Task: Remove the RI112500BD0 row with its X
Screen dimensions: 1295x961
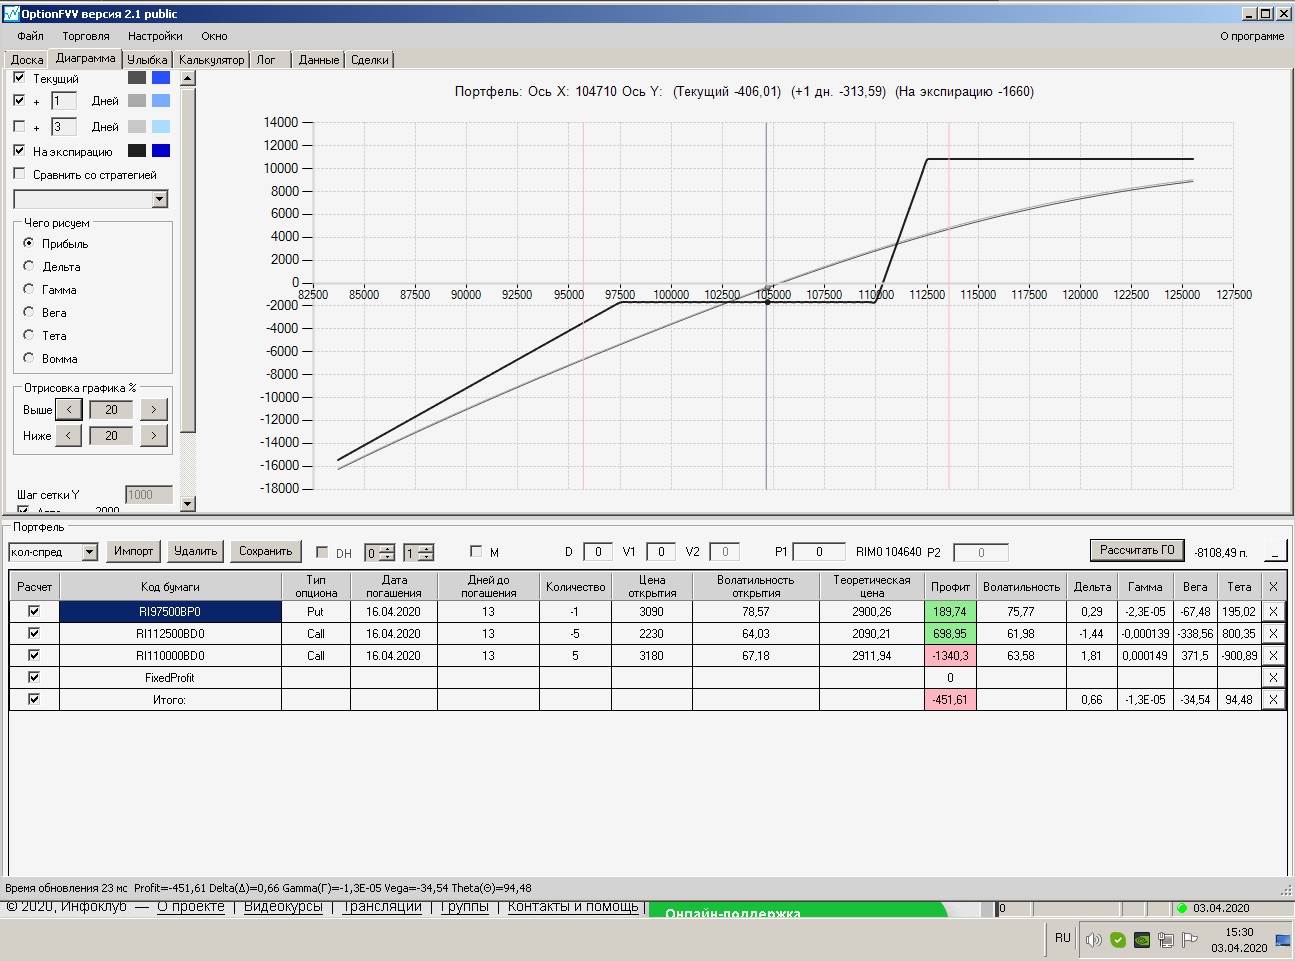Action: click(x=1273, y=633)
